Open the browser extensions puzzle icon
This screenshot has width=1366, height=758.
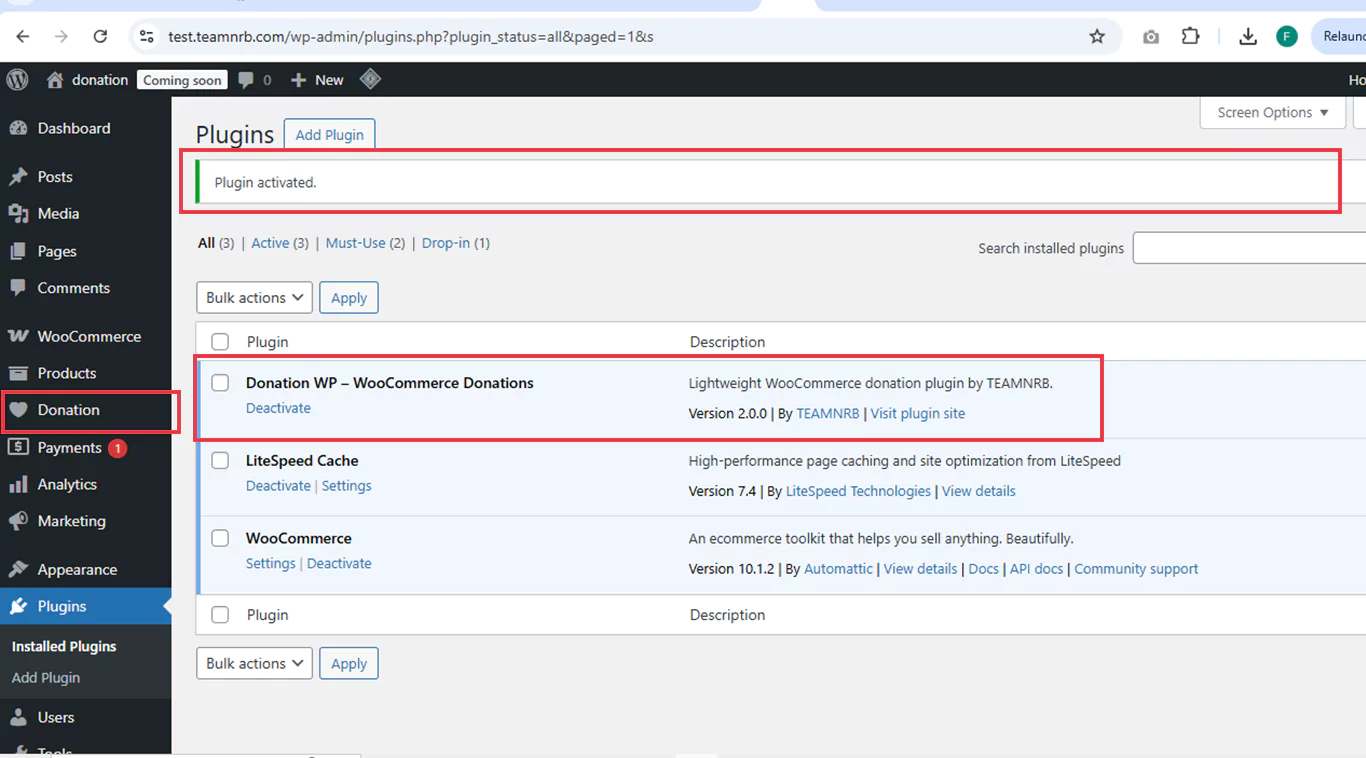(x=1190, y=37)
